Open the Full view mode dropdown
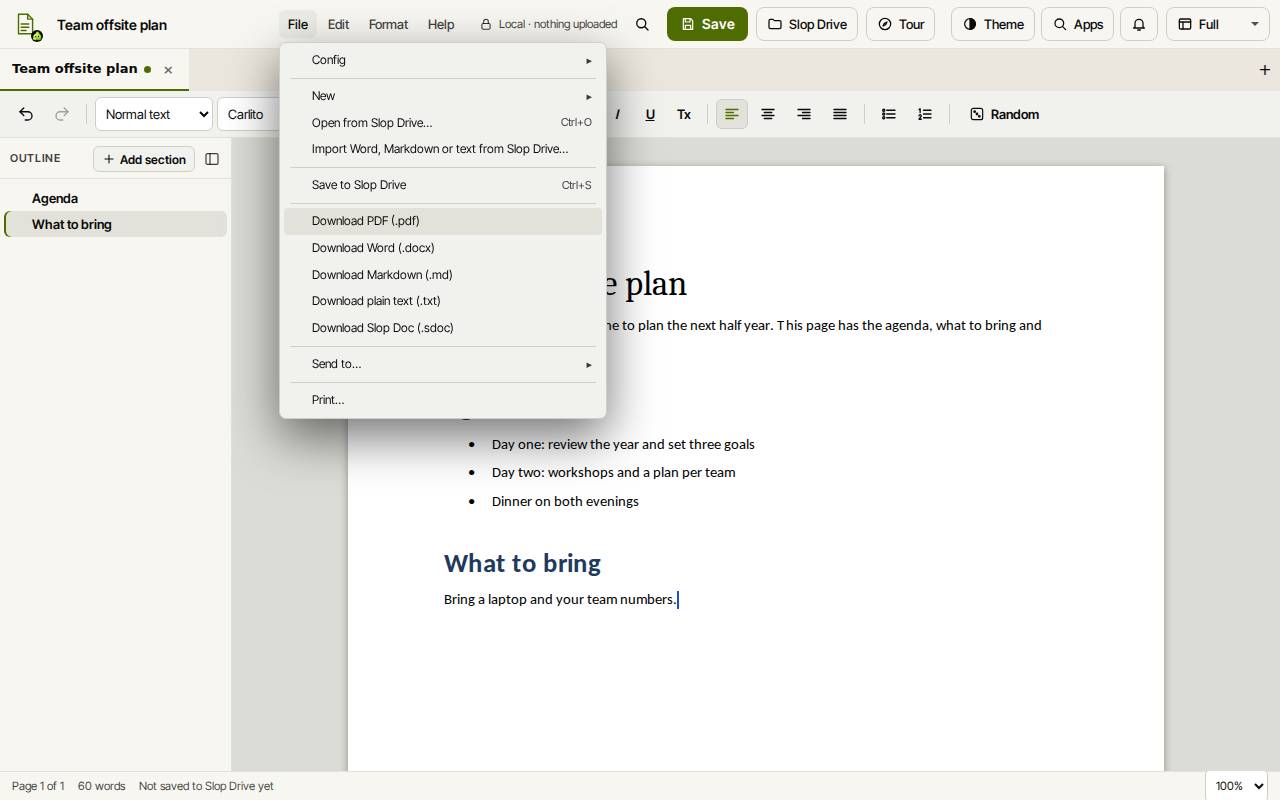This screenshot has width=1280, height=800. (x=1217, y=24)
